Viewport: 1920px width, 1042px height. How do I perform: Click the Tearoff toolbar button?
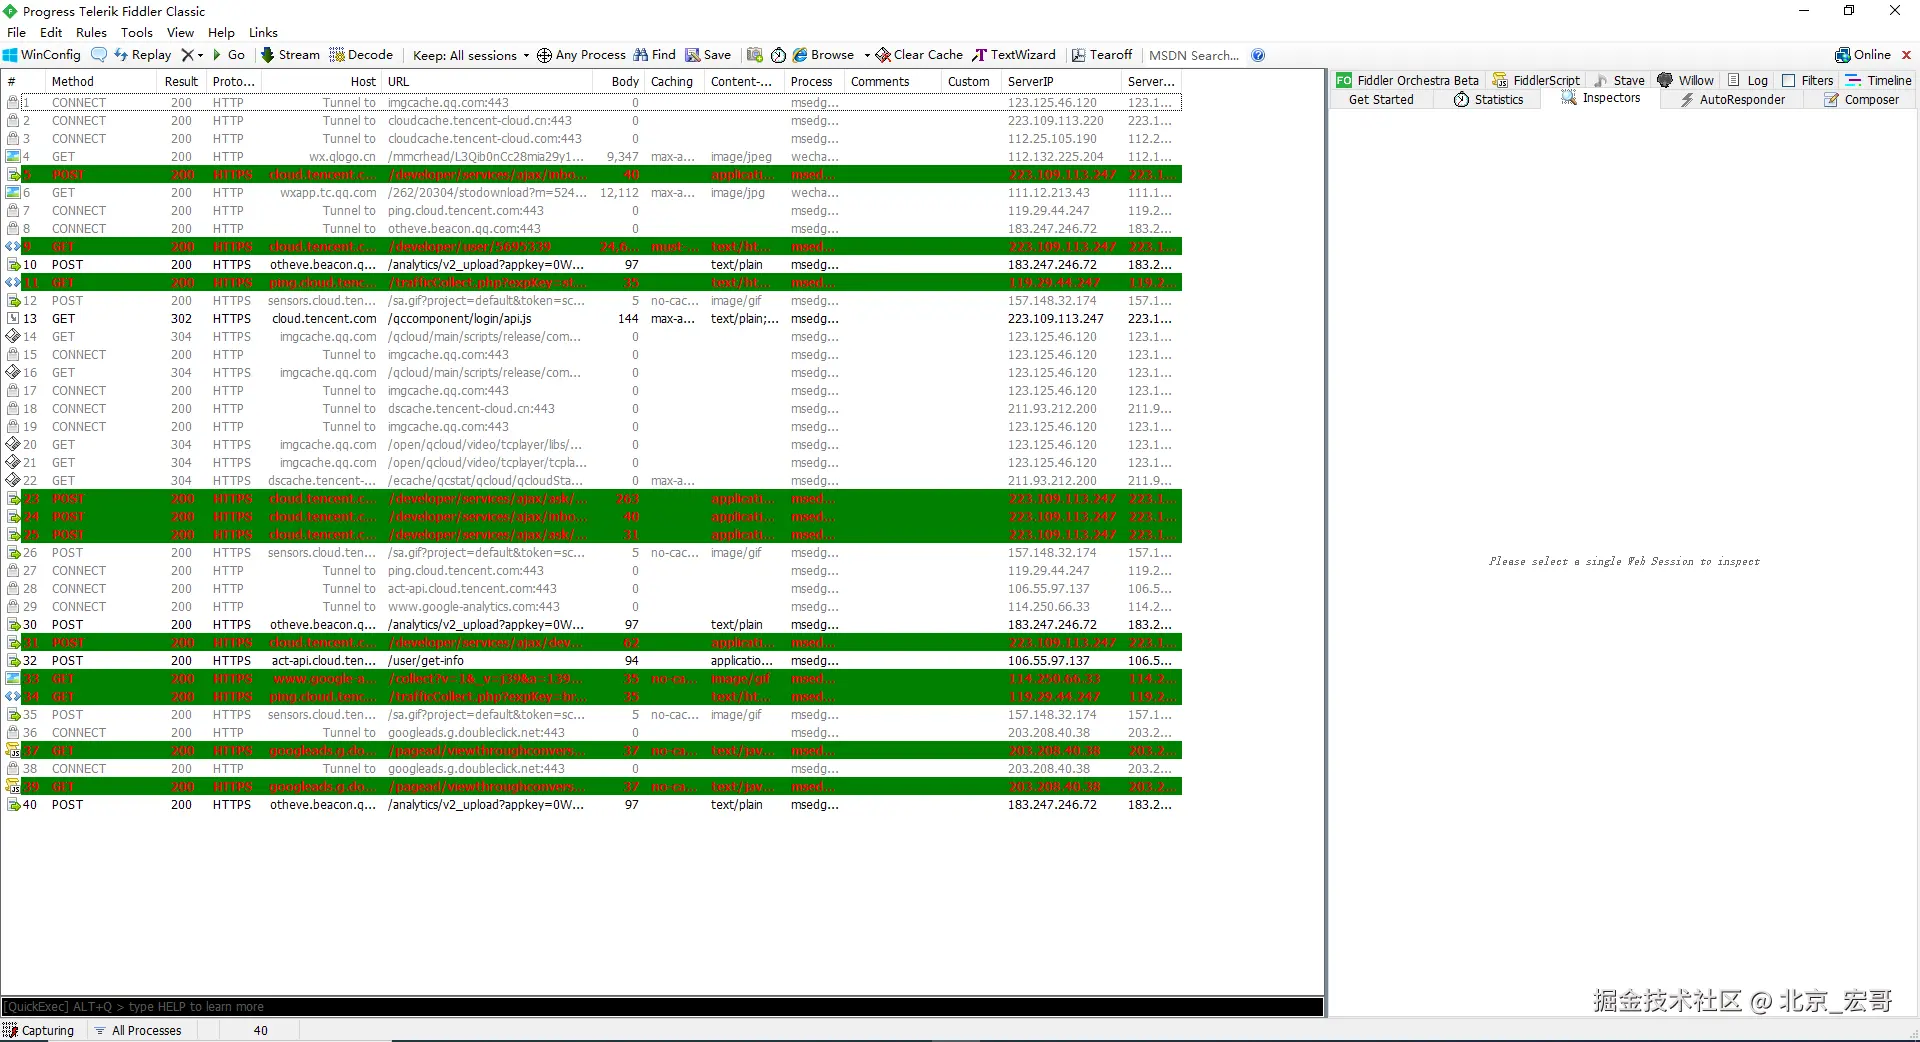(x=1102, y=55)
